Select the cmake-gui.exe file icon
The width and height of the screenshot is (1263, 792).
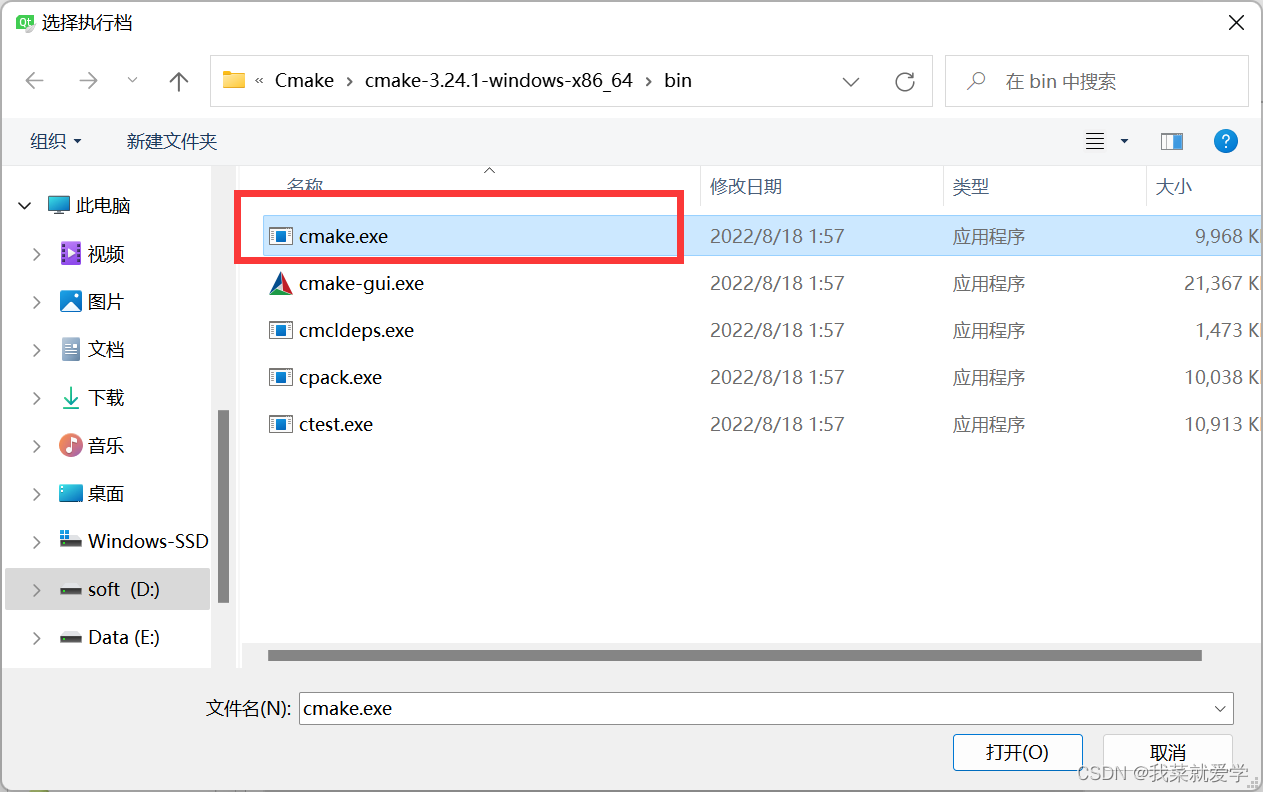tap(281, 283)
